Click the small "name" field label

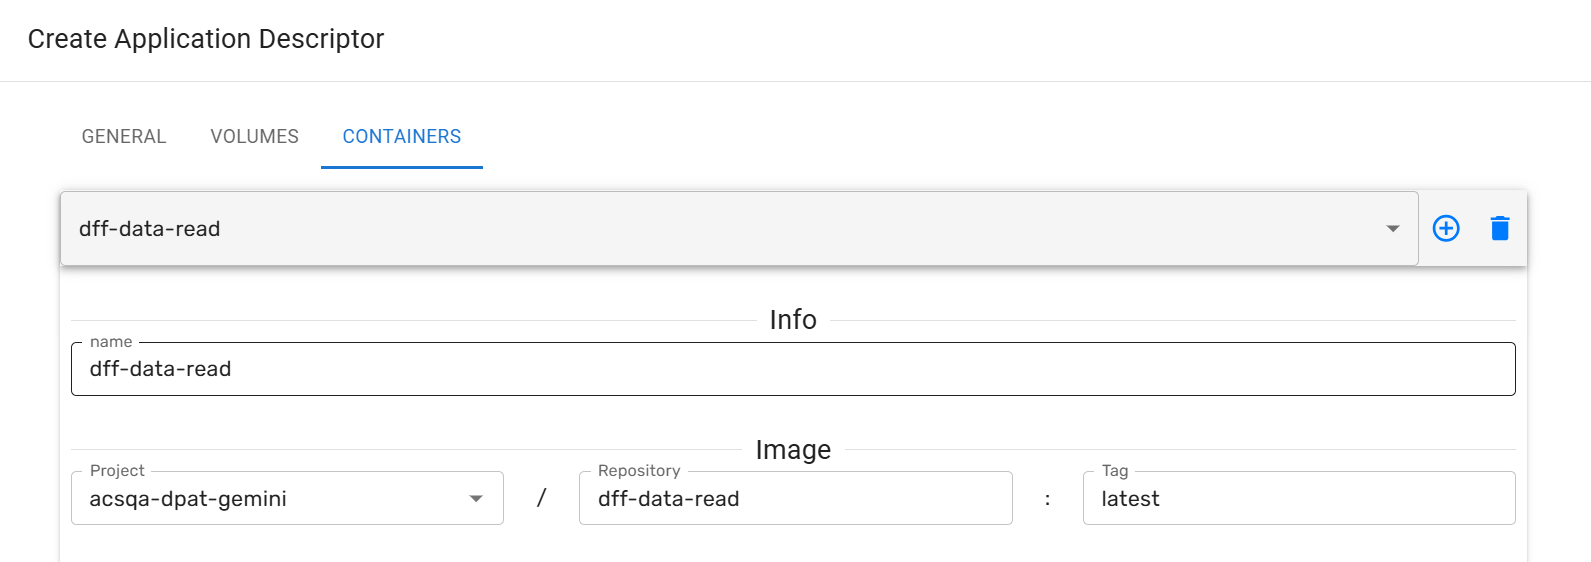pyautogui.click(x=111, y=342)
